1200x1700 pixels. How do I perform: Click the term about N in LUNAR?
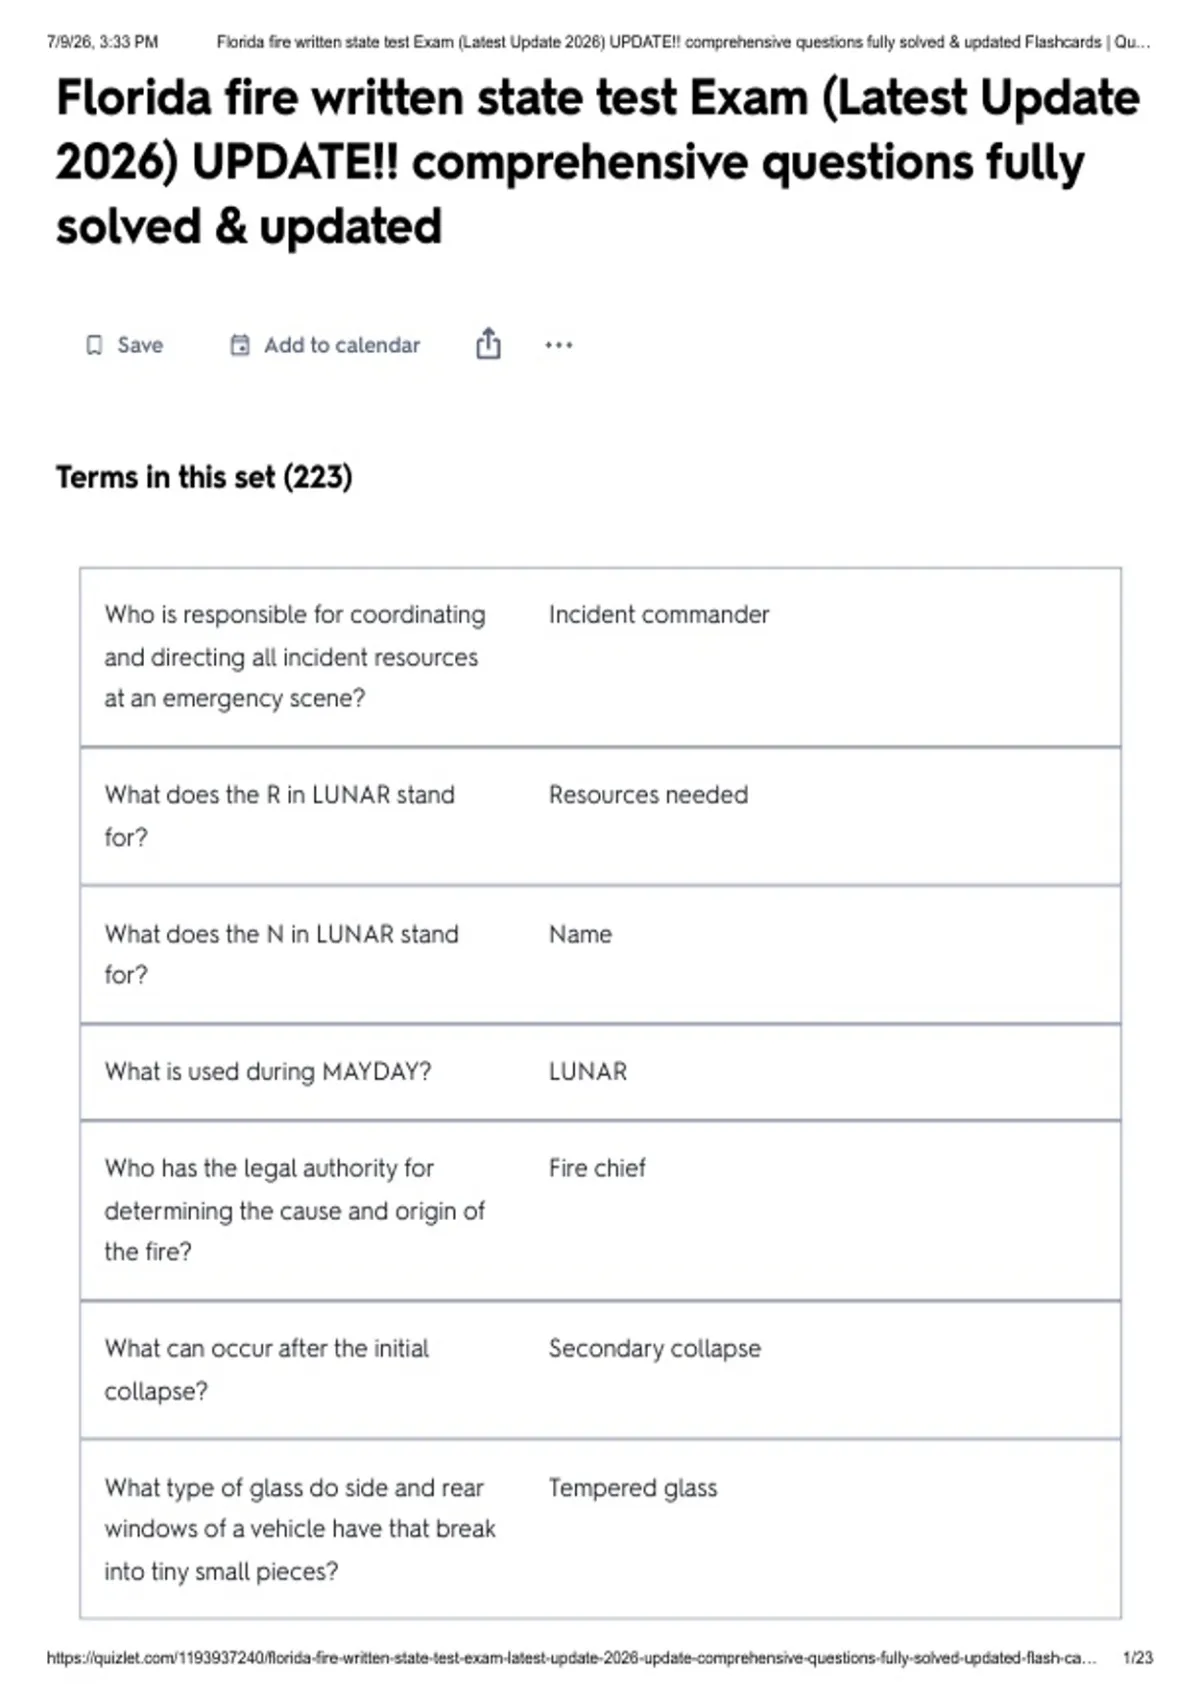pyautogui.click(x=282, y=954)
